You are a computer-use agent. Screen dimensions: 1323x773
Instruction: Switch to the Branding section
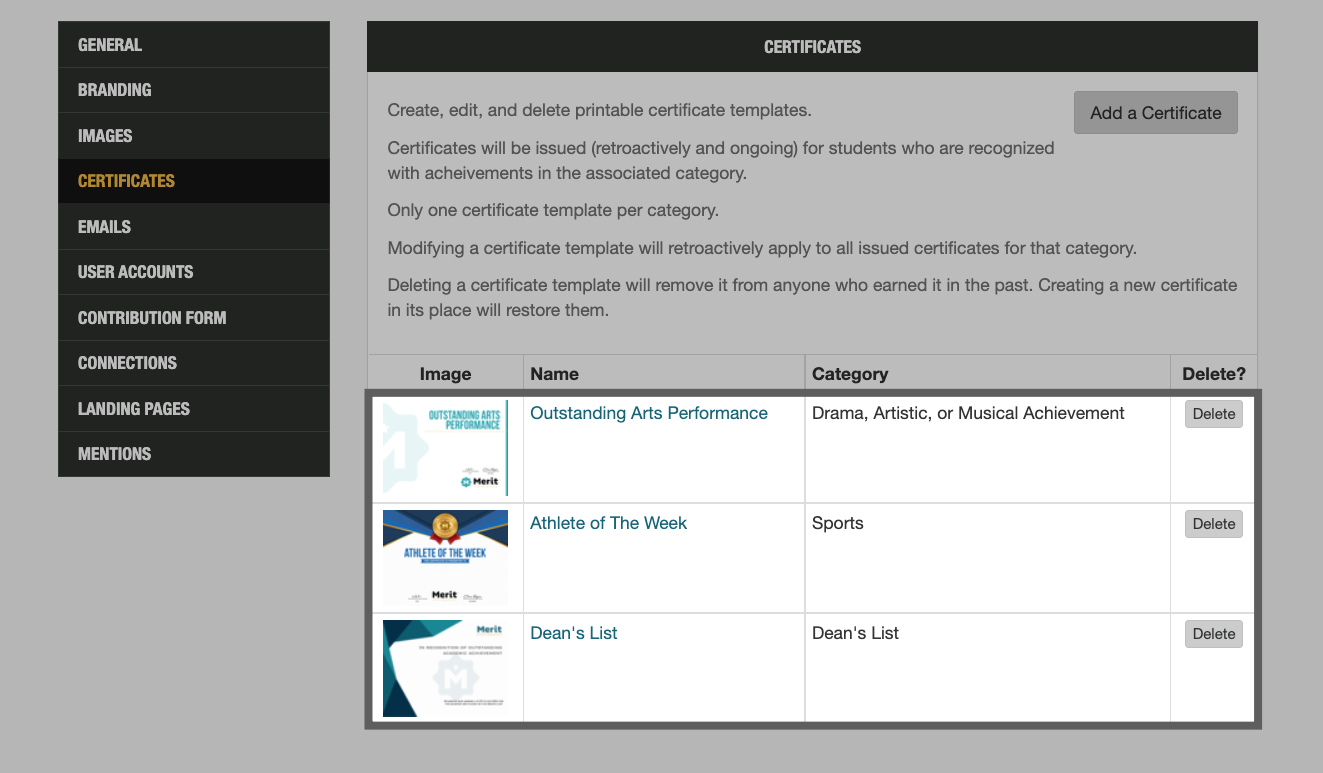[x=114, y=90]
